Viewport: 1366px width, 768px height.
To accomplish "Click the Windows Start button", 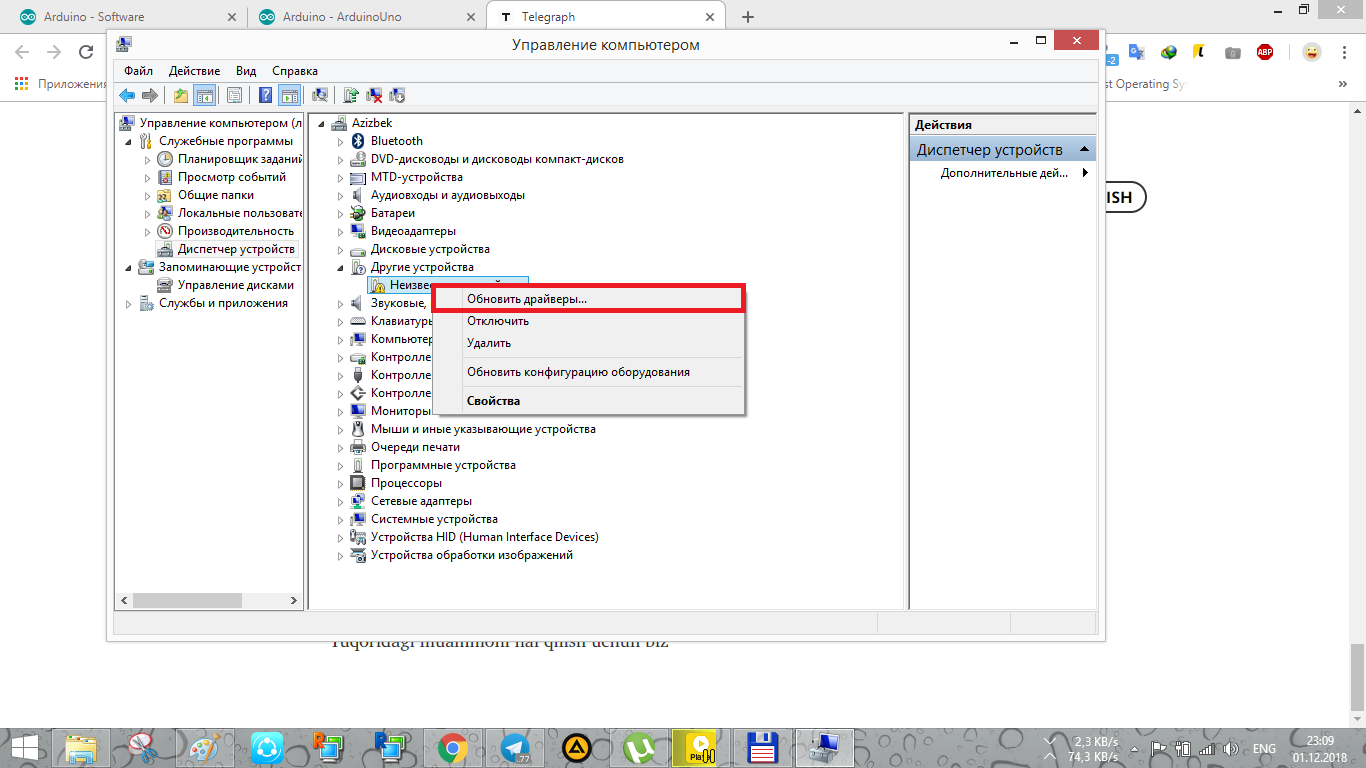I will coord(24,747).
